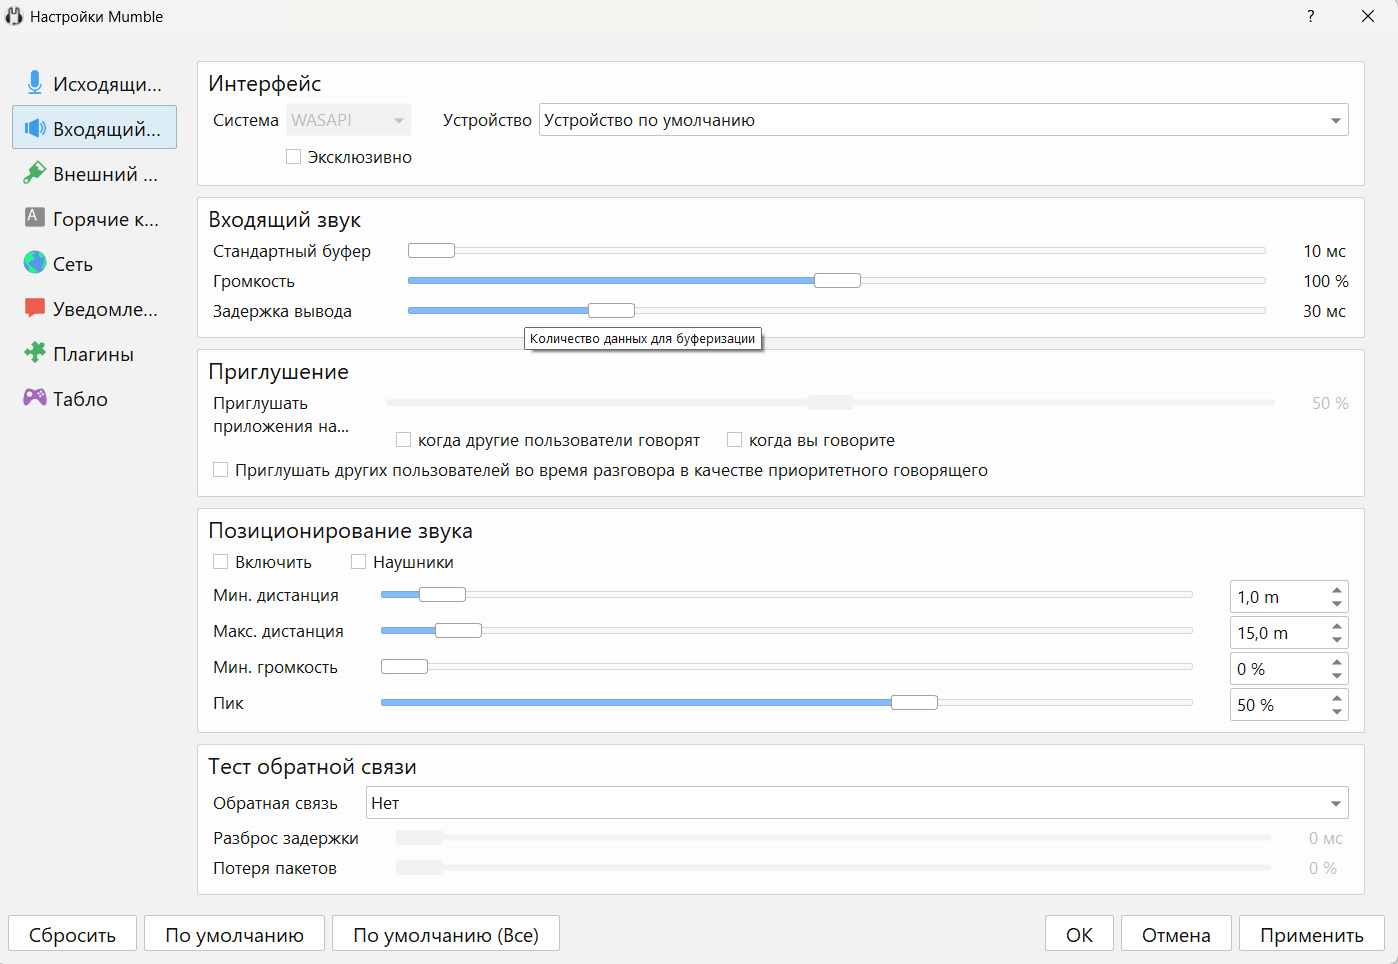Open the Плагины settings tab
The width and height of the screenshot is (1398, 964).
pos(94,353)
